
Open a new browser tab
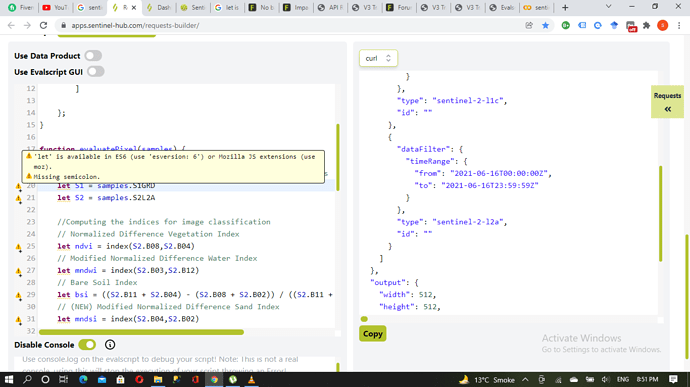(x=565, y=7)
